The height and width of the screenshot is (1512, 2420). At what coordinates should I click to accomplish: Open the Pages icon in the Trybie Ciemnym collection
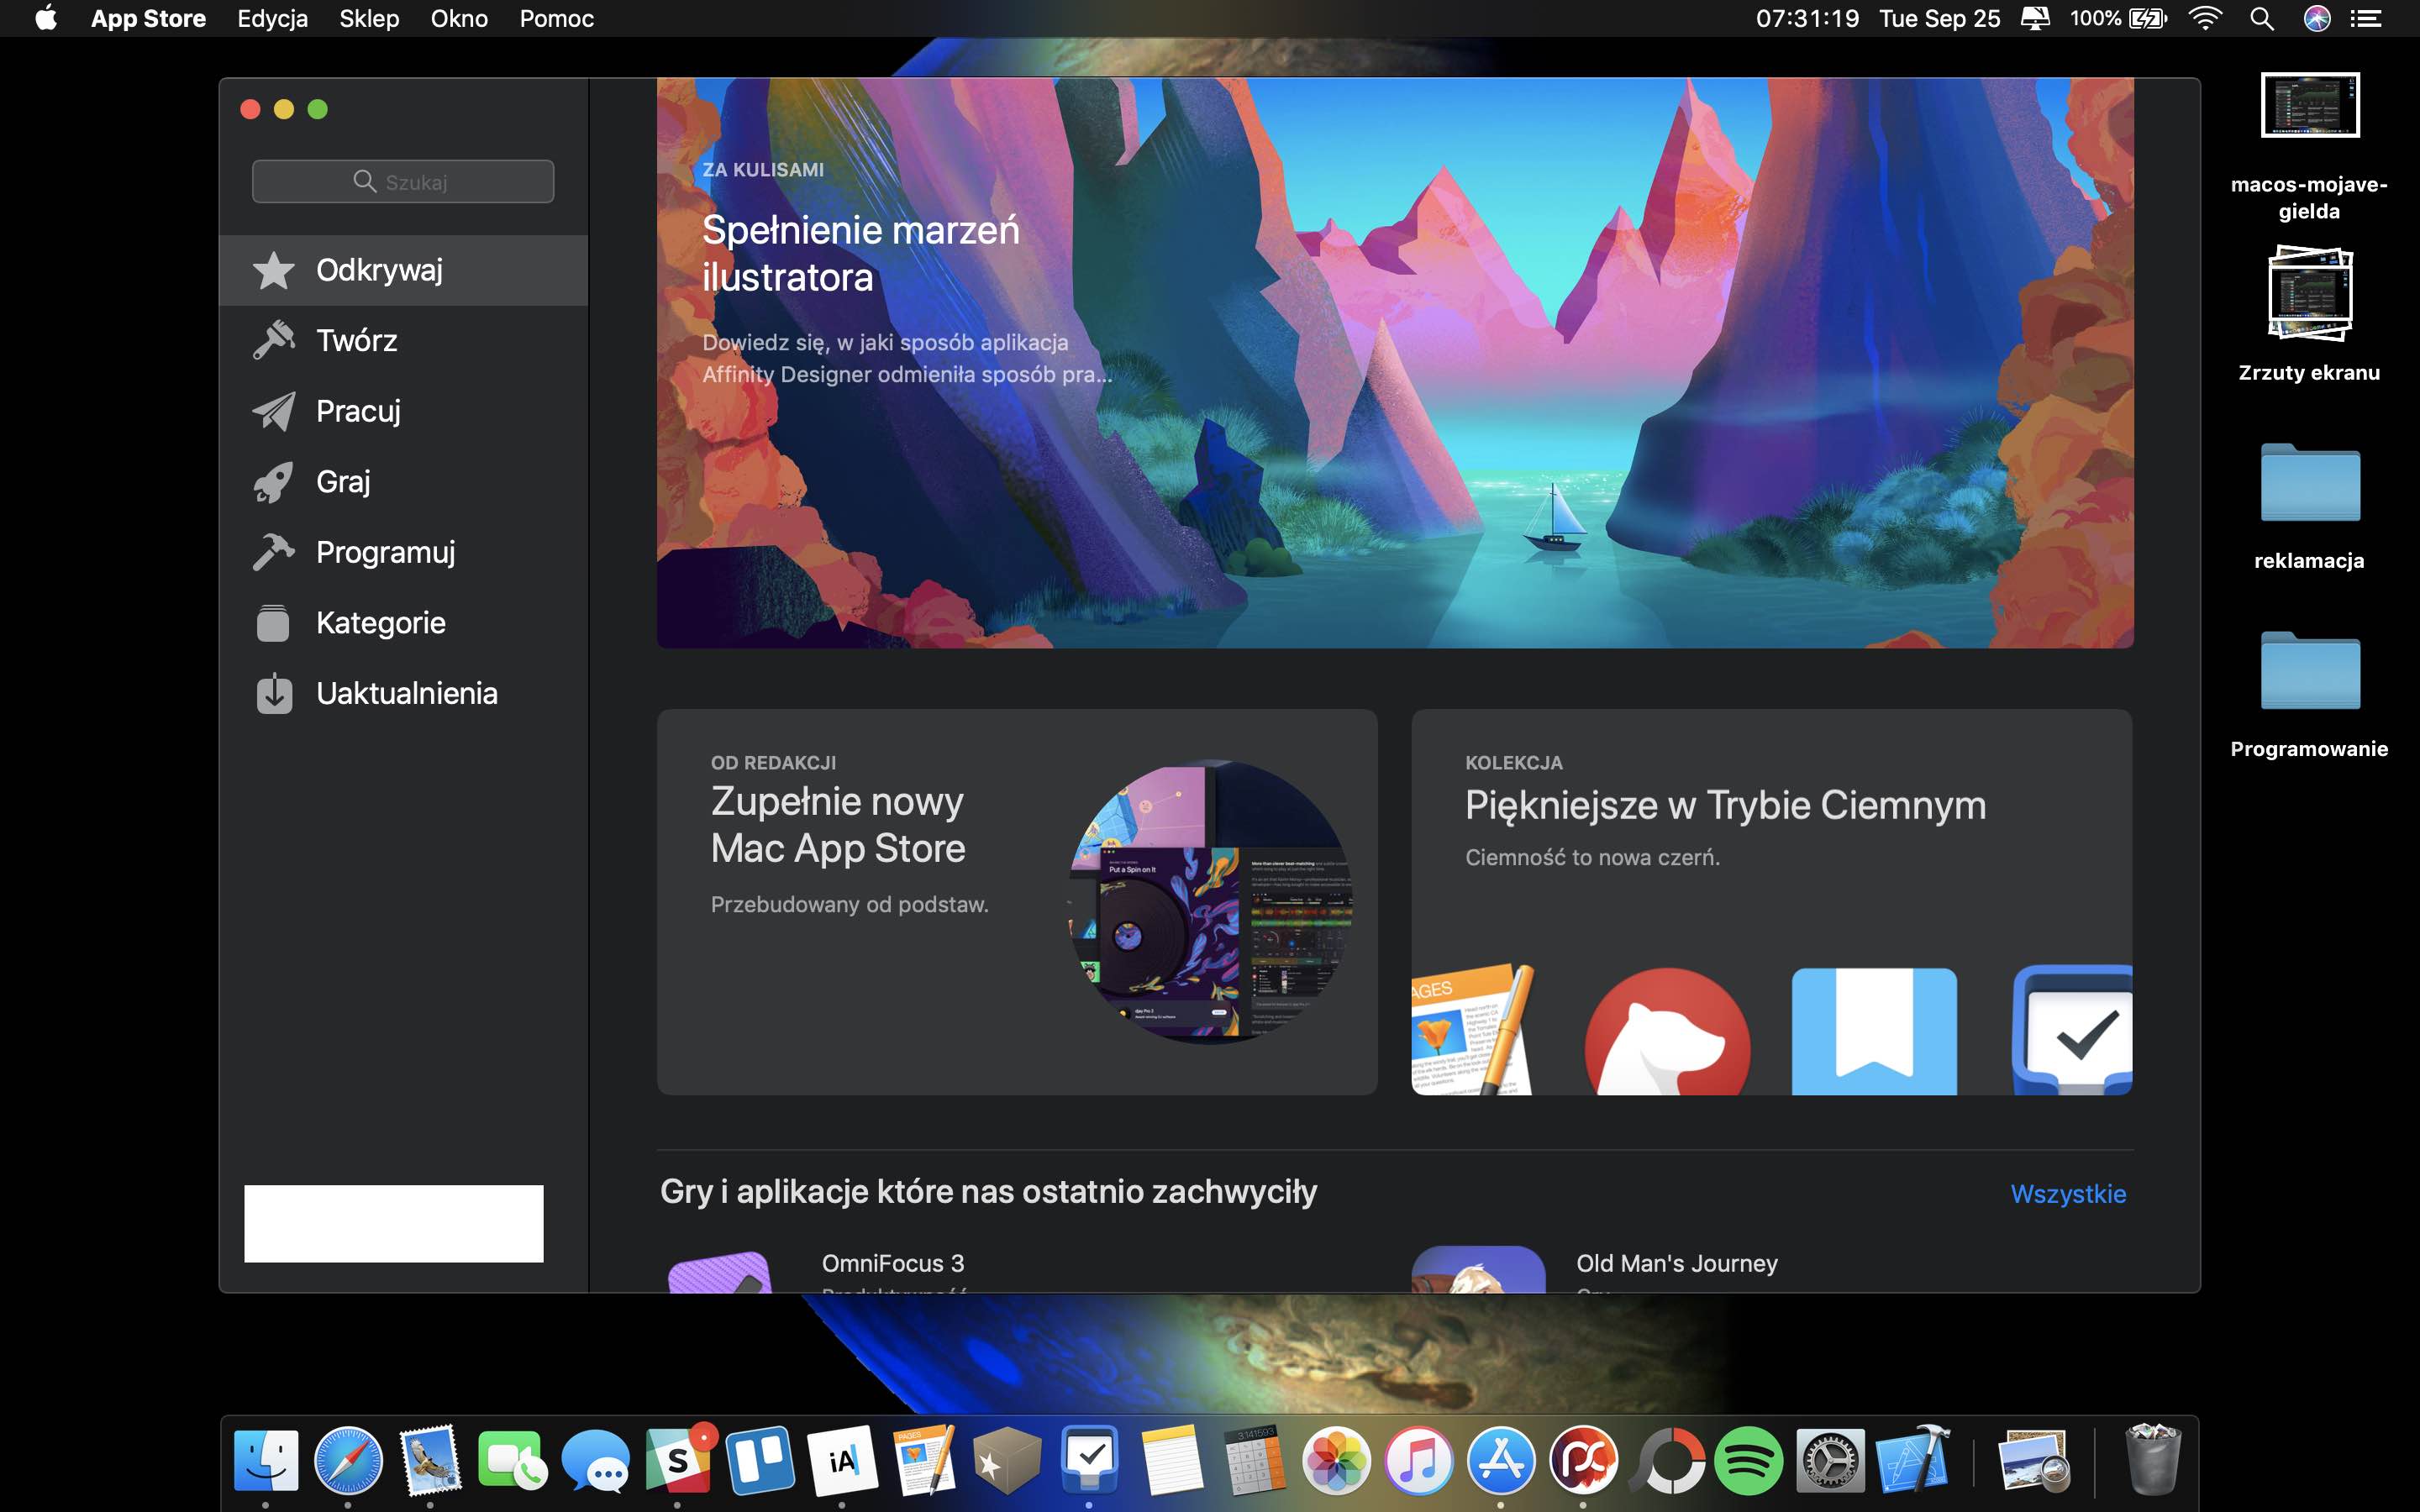1471,1030
